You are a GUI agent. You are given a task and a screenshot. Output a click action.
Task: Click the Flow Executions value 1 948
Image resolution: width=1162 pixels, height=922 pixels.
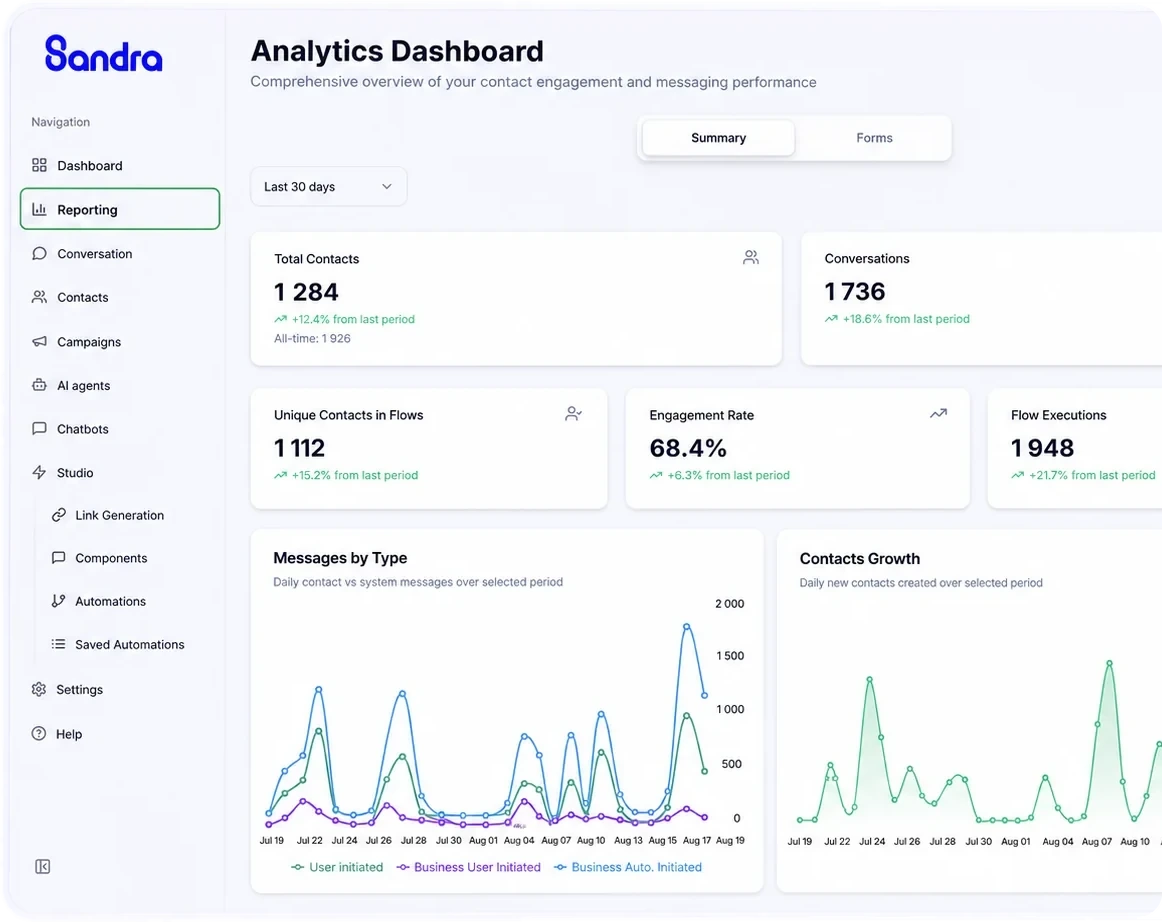tap(1042, 448)
